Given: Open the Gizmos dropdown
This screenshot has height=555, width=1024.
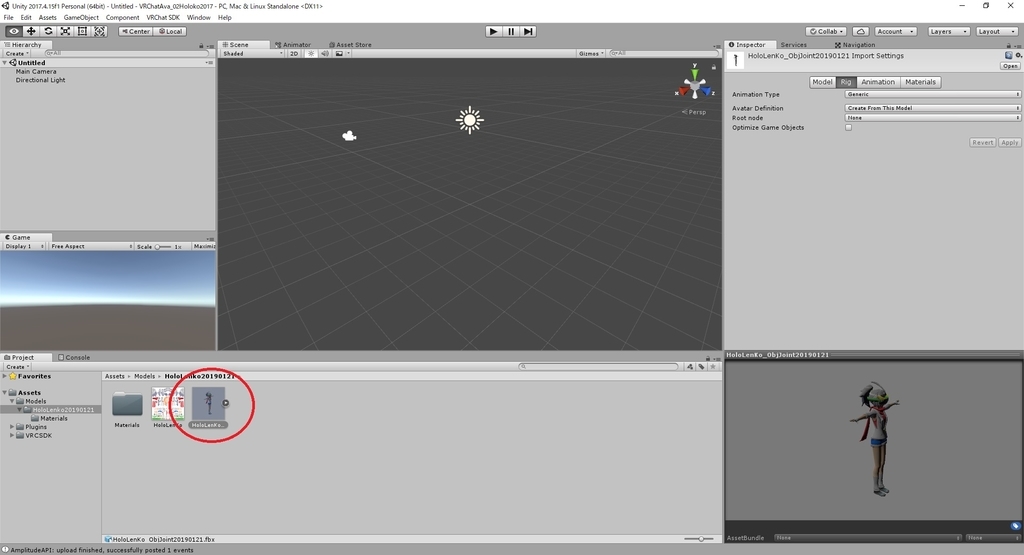Looking at the screenshot, I should (591, 54).
